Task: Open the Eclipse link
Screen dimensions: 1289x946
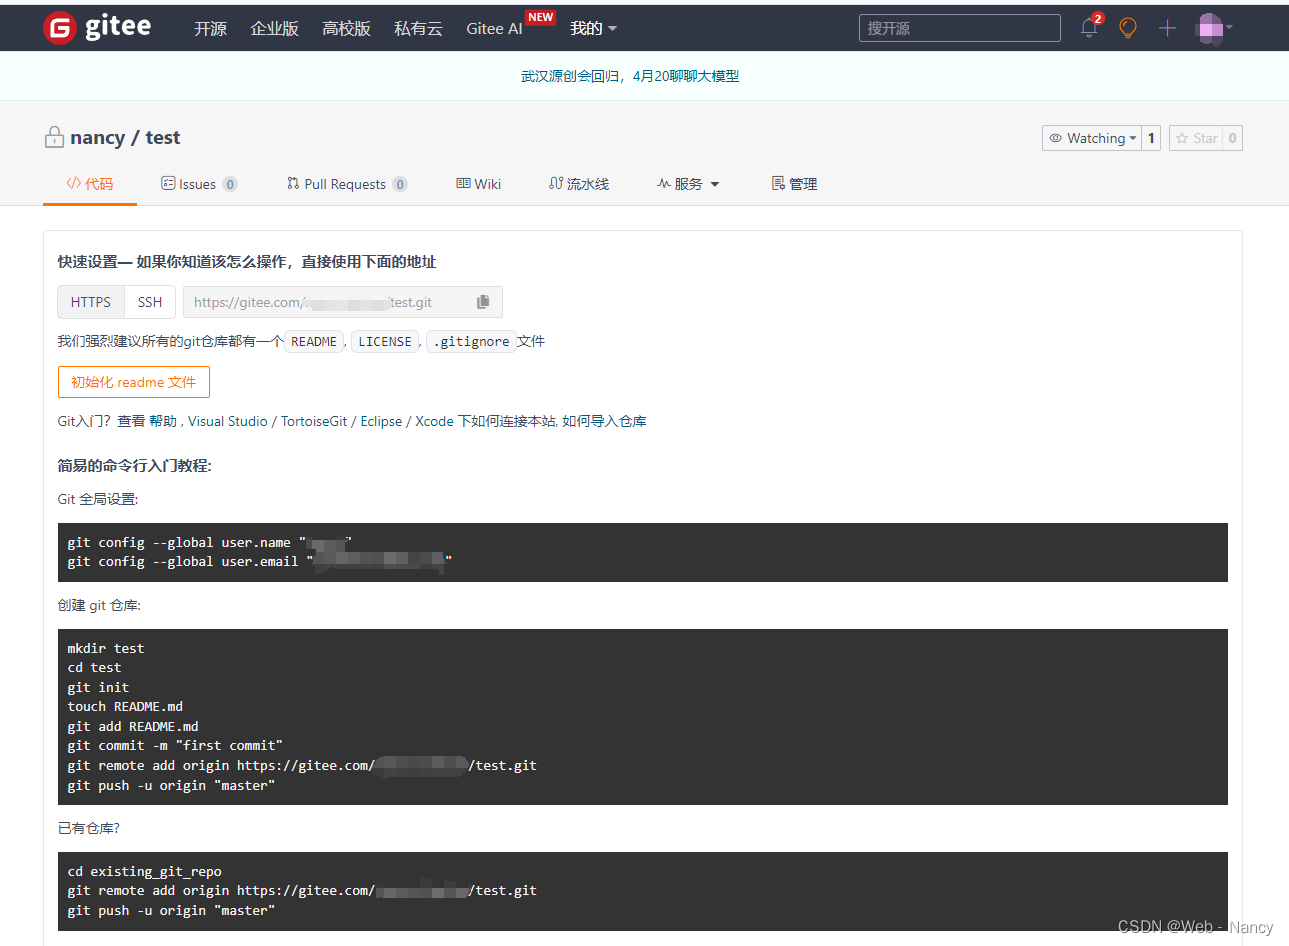Action: [381, 421]
